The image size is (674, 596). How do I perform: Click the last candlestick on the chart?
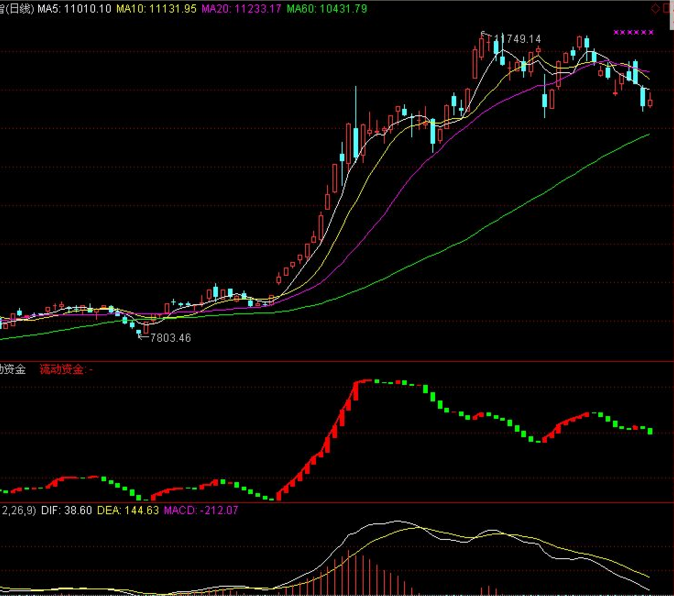click(650, 101)
